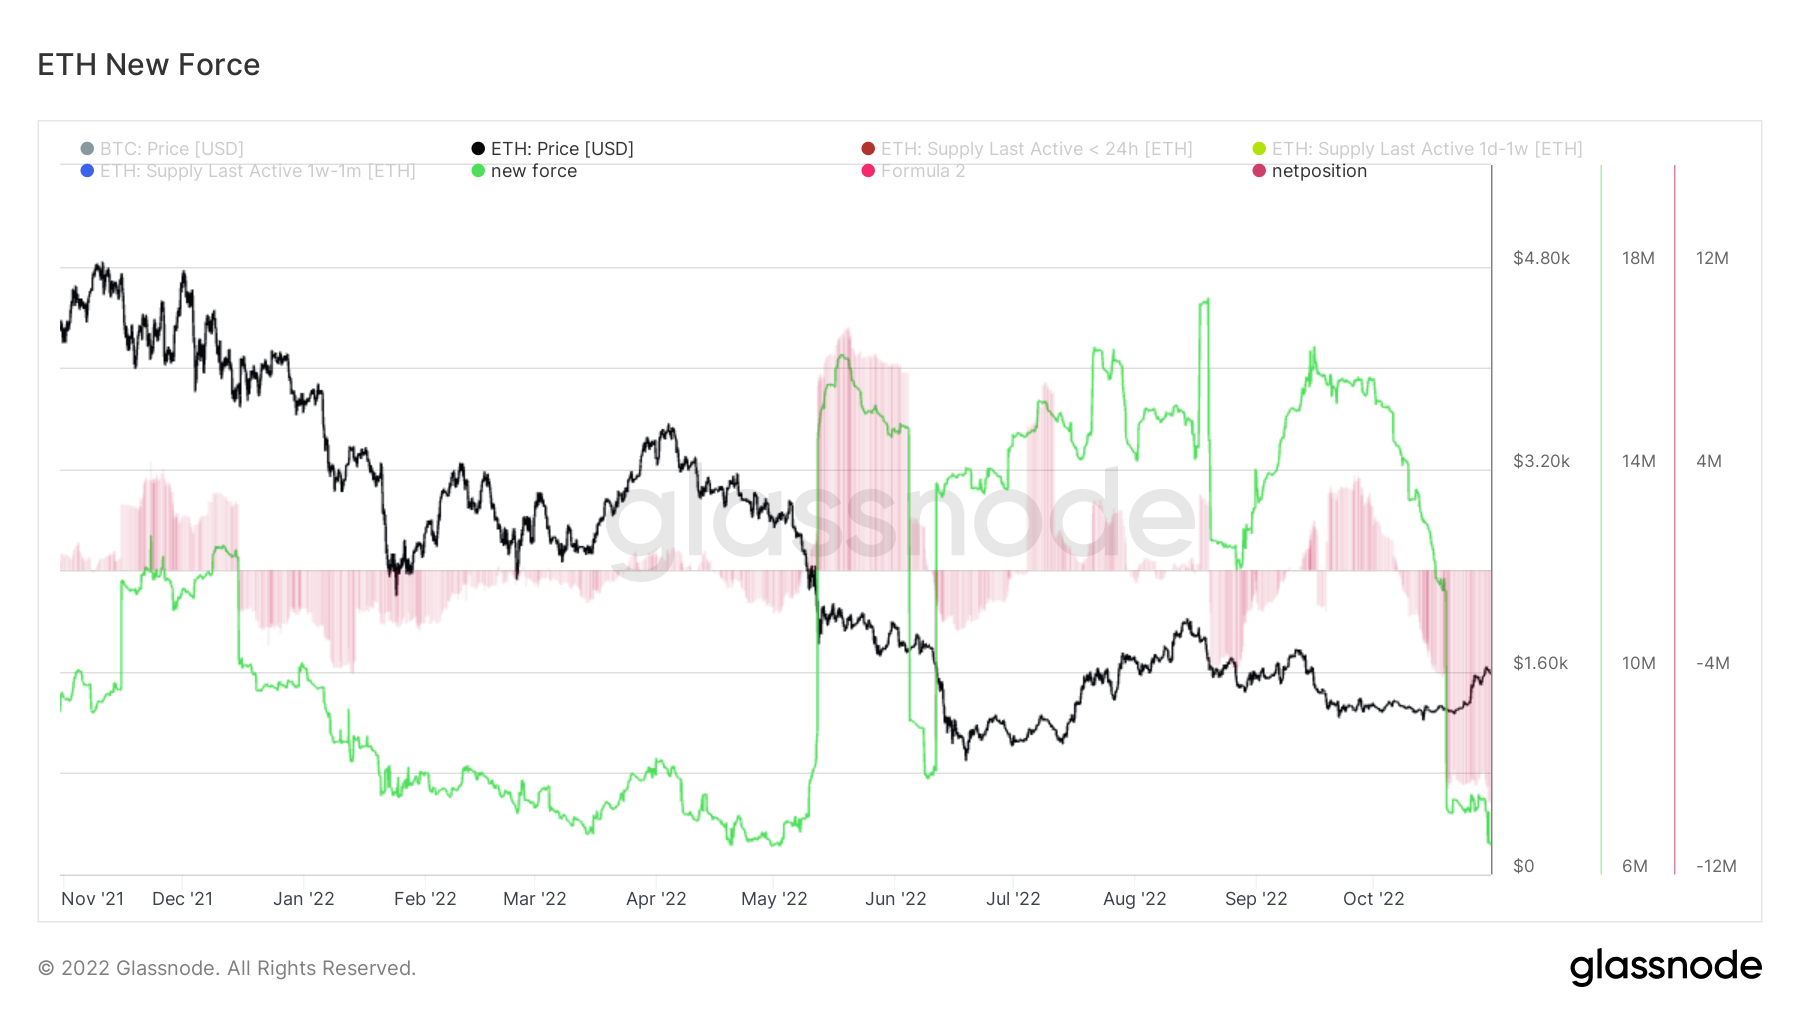
Task: Click the red Supply < 24h legend dot
Action: click(868, 149)
